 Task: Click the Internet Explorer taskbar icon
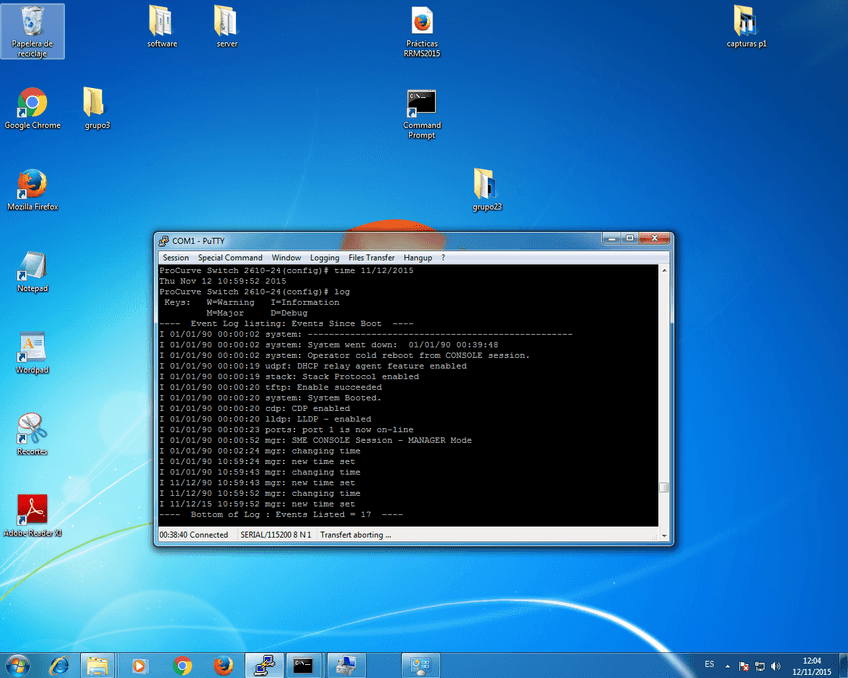coord(59,664)
